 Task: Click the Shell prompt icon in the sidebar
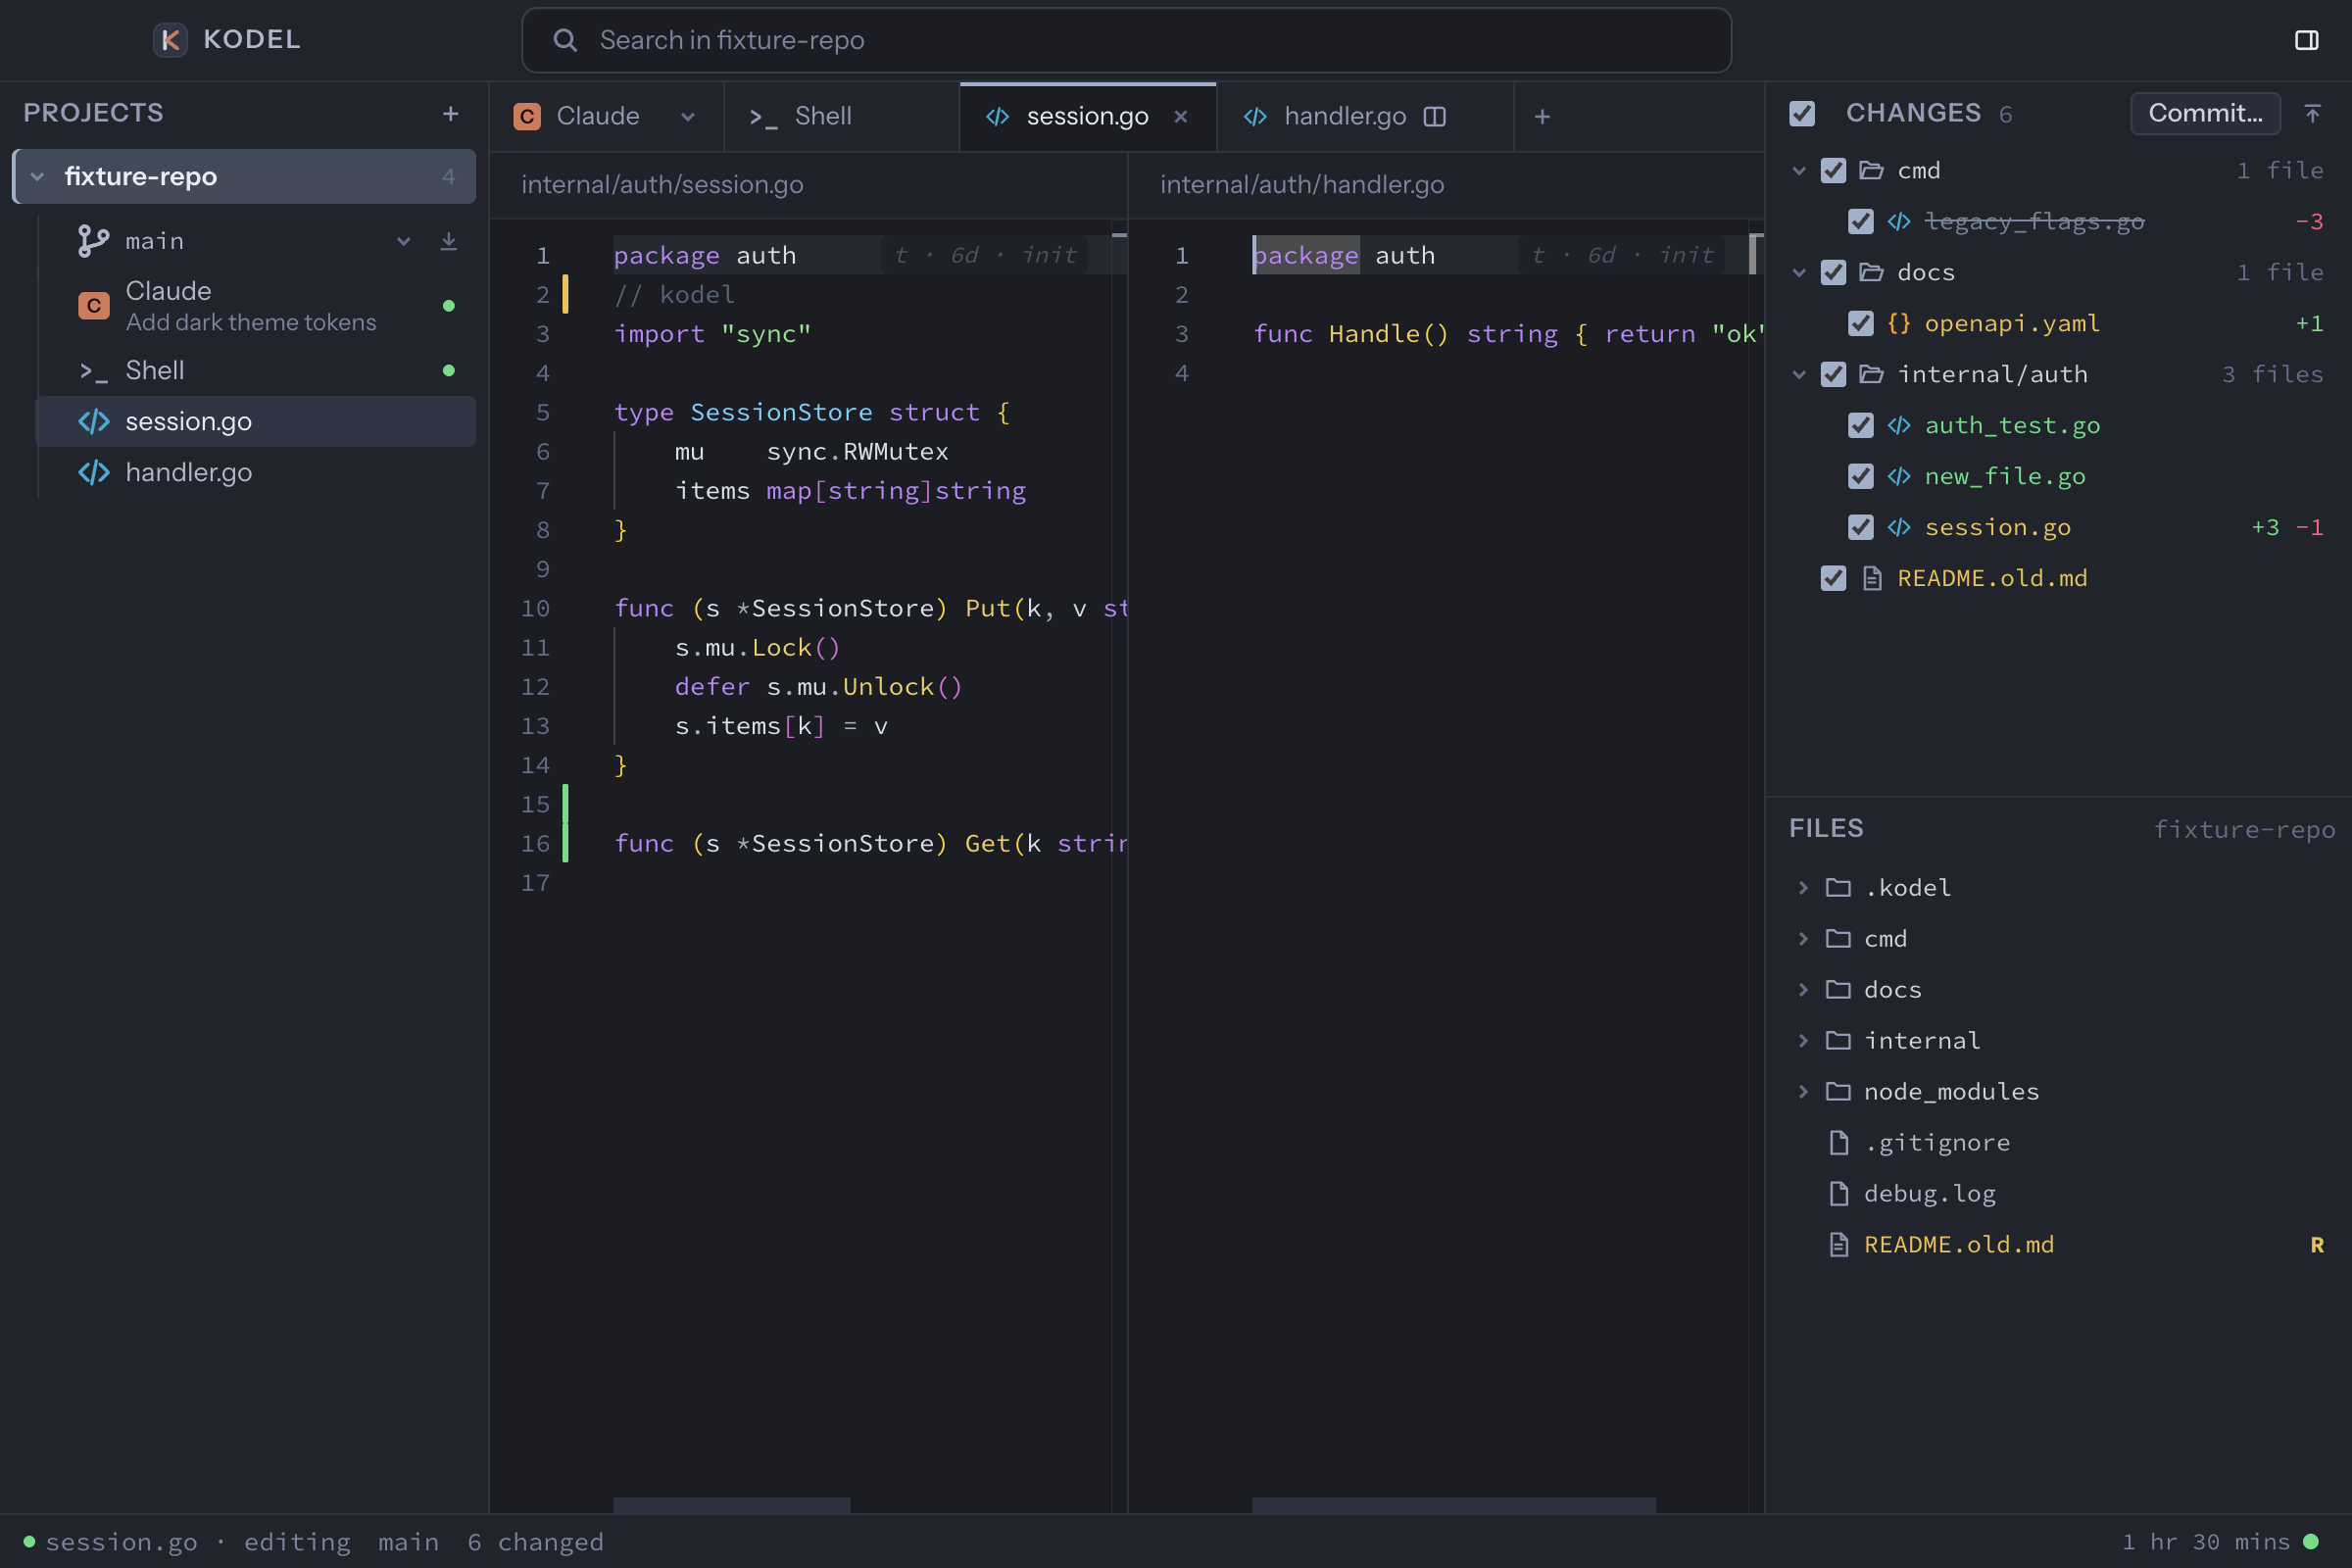(93, 371)
